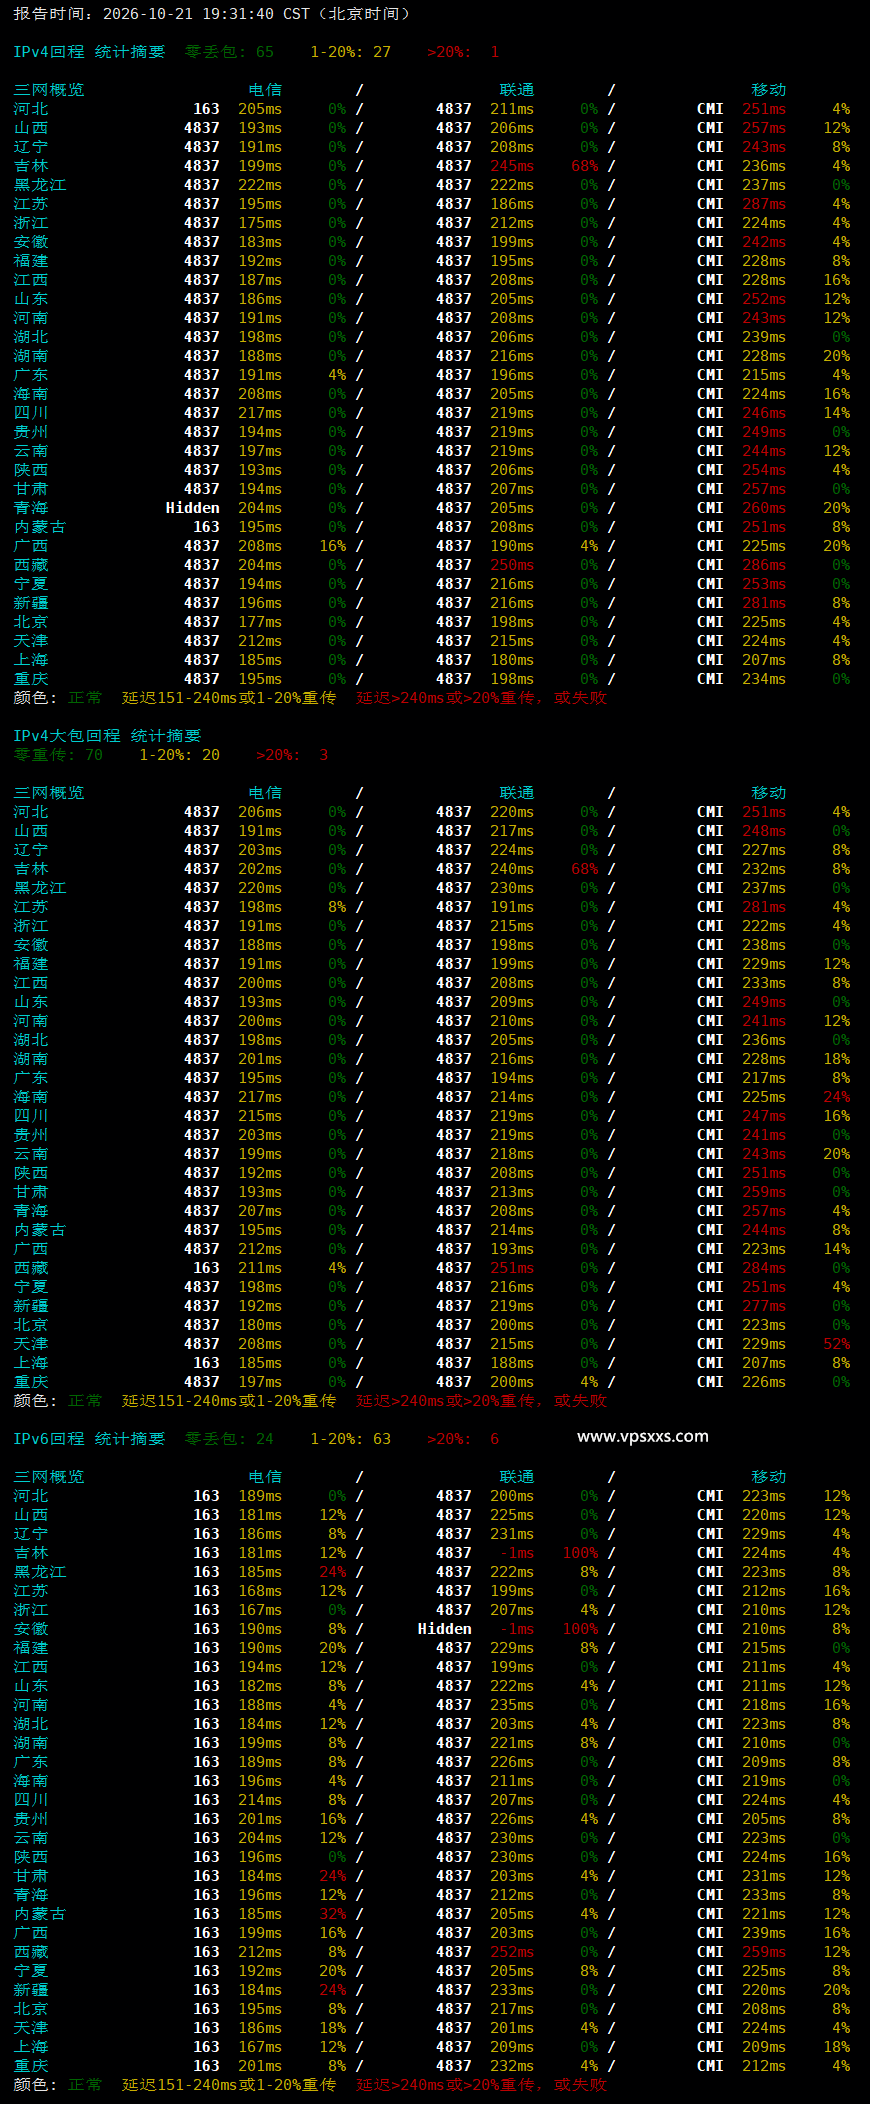Click '68%' in the IPv4大包回程 吉林 row
This screenshot has height=2104, width=870.
585,869
